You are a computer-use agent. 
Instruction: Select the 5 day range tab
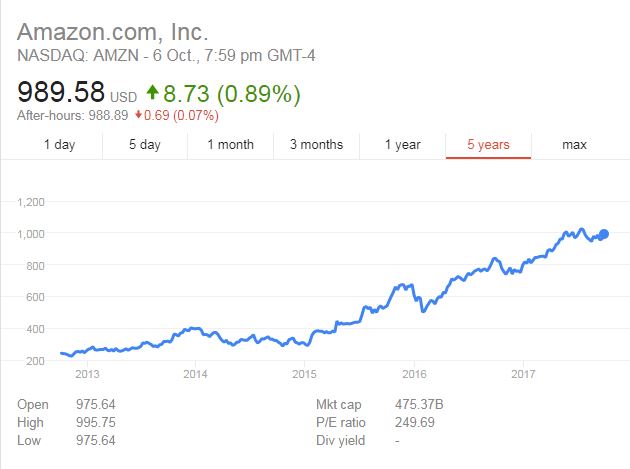click(144, 145)
